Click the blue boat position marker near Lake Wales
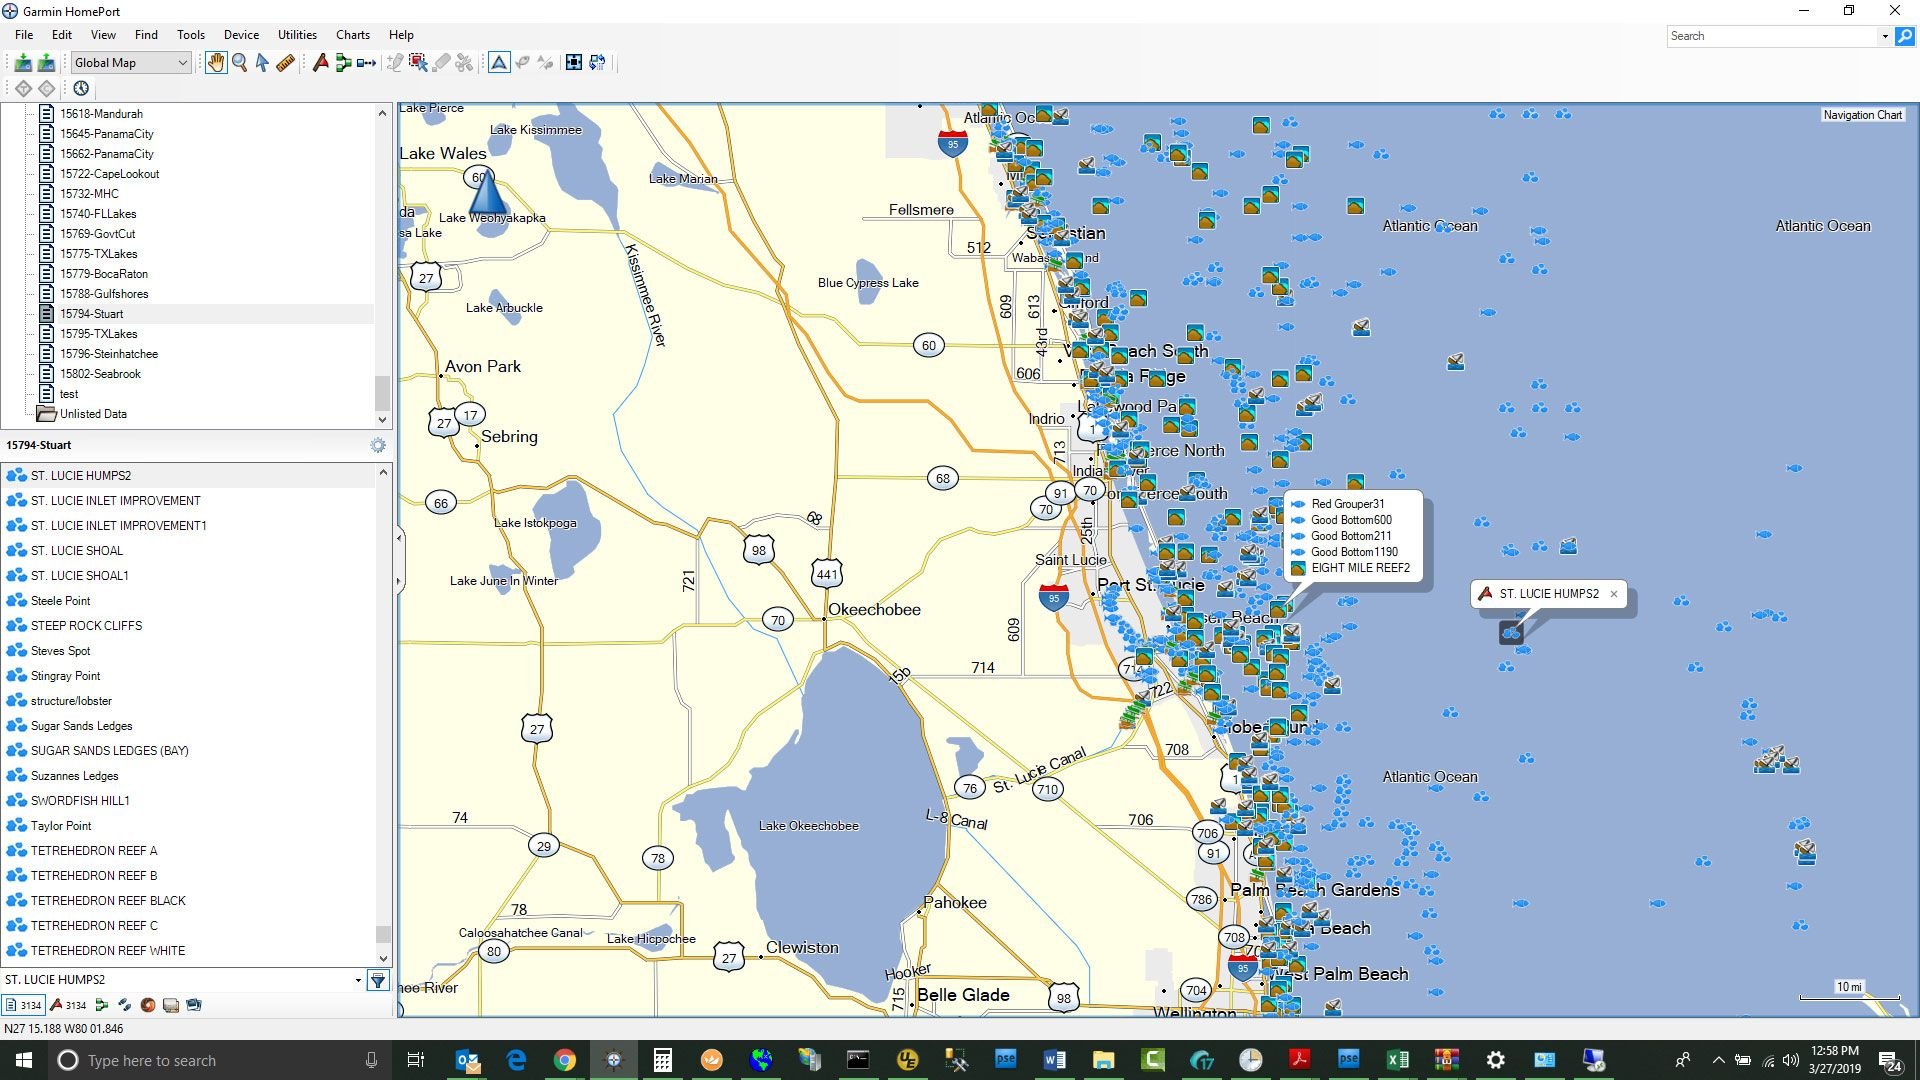Viewport: 1920px width, 1080px height. [486, 192]
